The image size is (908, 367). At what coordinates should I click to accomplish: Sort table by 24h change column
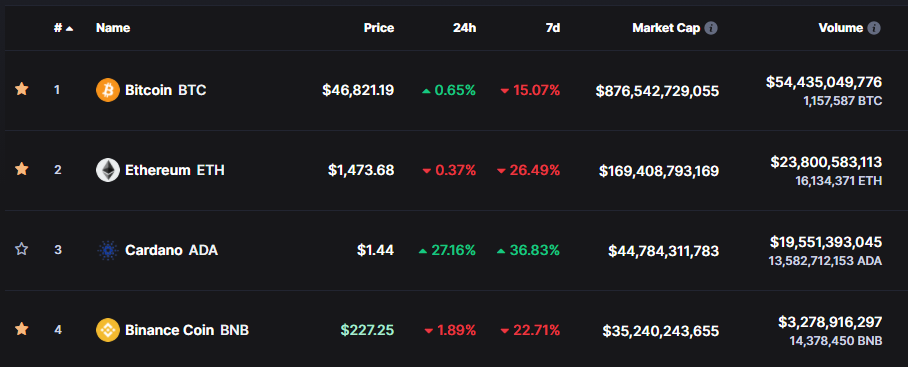pyautogui.click(x=464, y=28)
